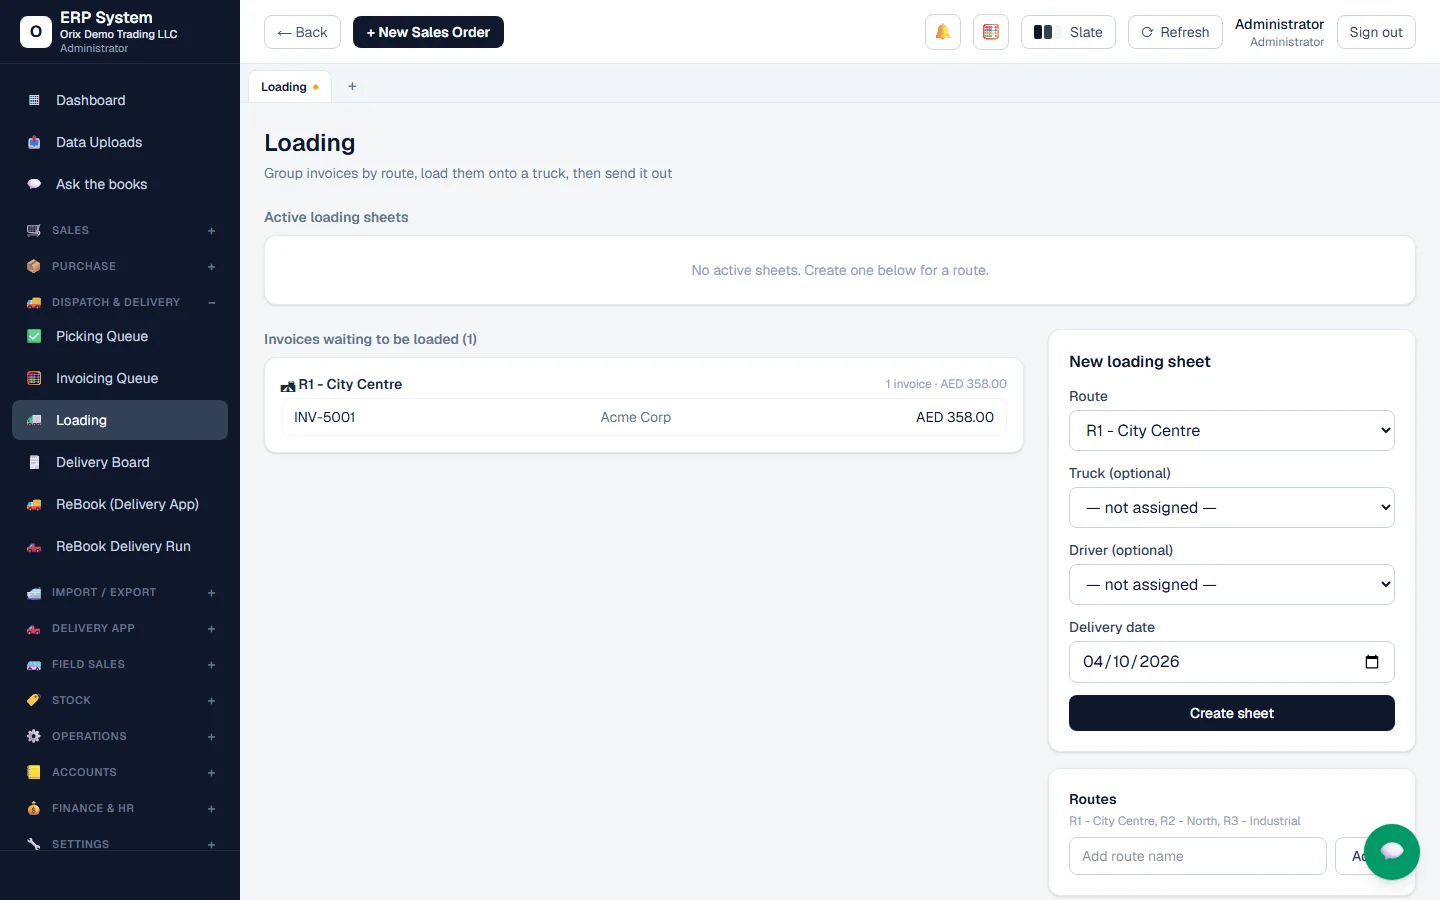Click the Add route name field
1440x900 pixels.
[x=1198, y=856]
